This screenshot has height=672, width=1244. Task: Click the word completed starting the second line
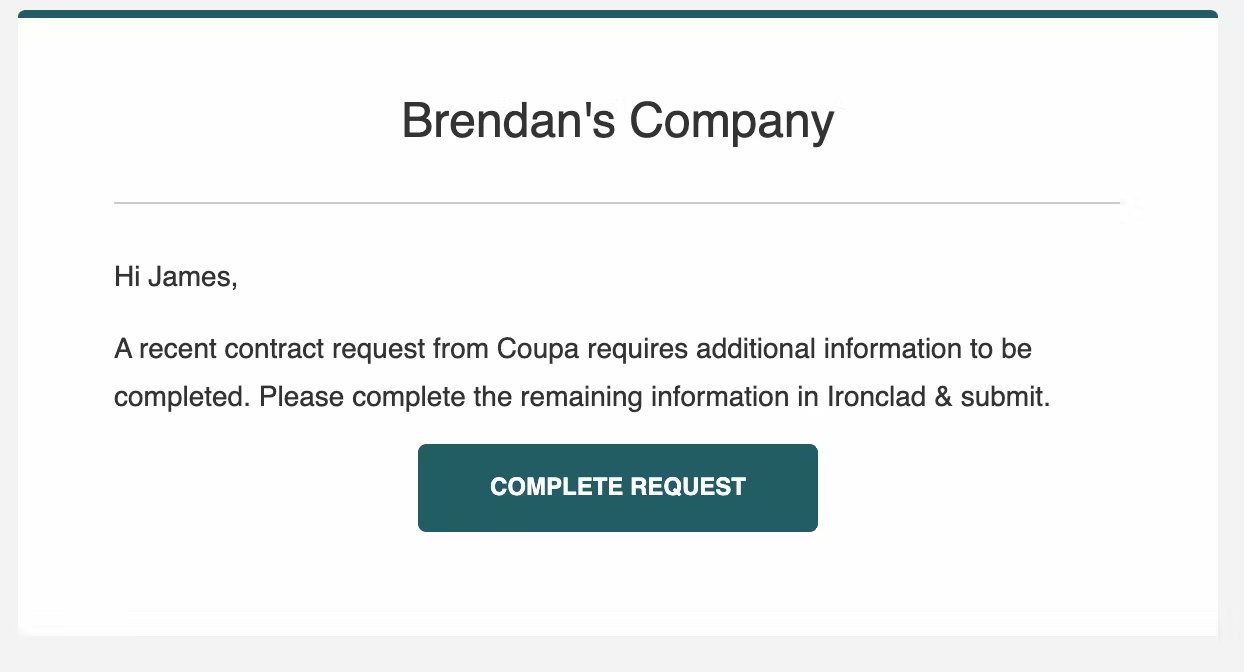180,397
